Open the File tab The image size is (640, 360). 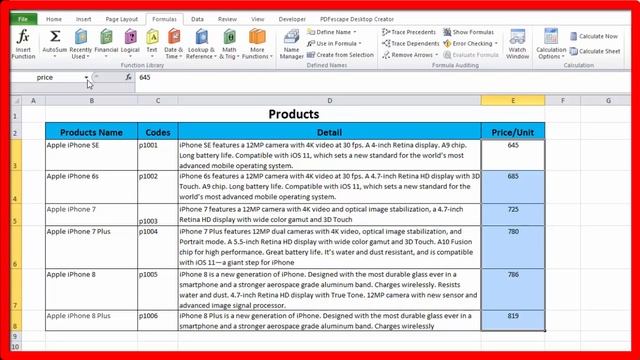(23, 19)
